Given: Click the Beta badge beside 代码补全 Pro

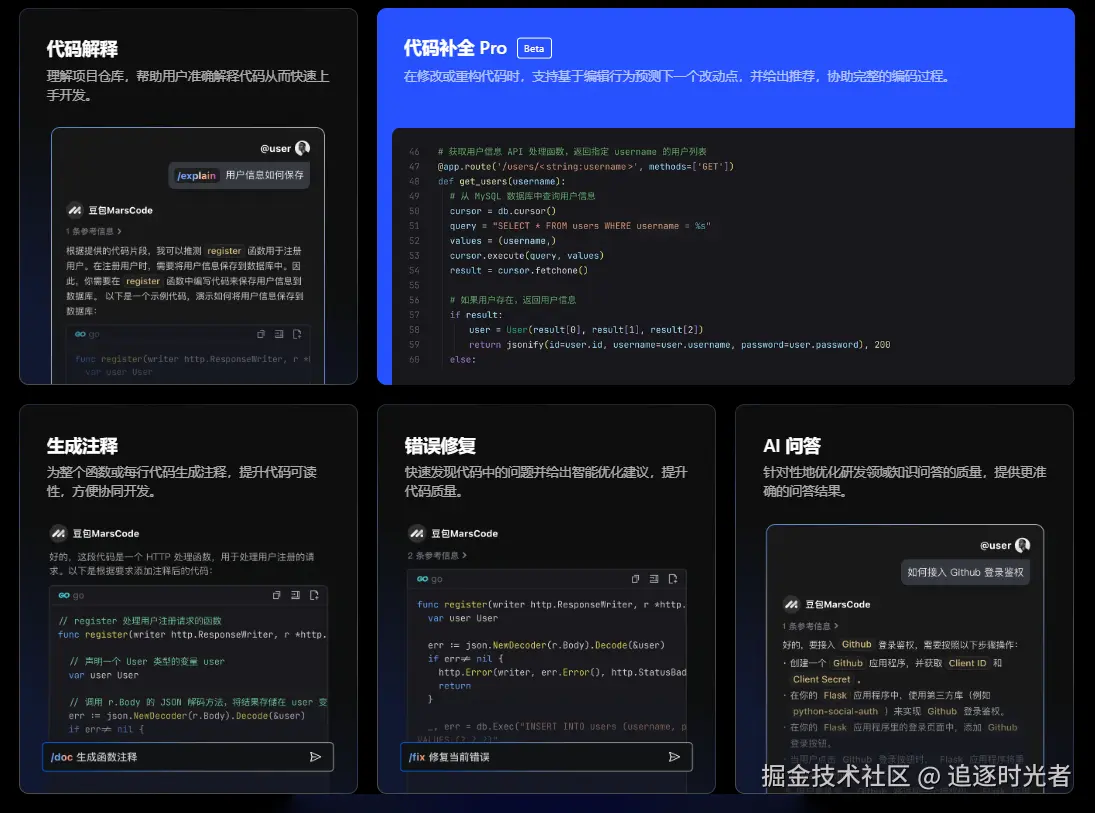Looking at the screenshot, I should (534, 48).
